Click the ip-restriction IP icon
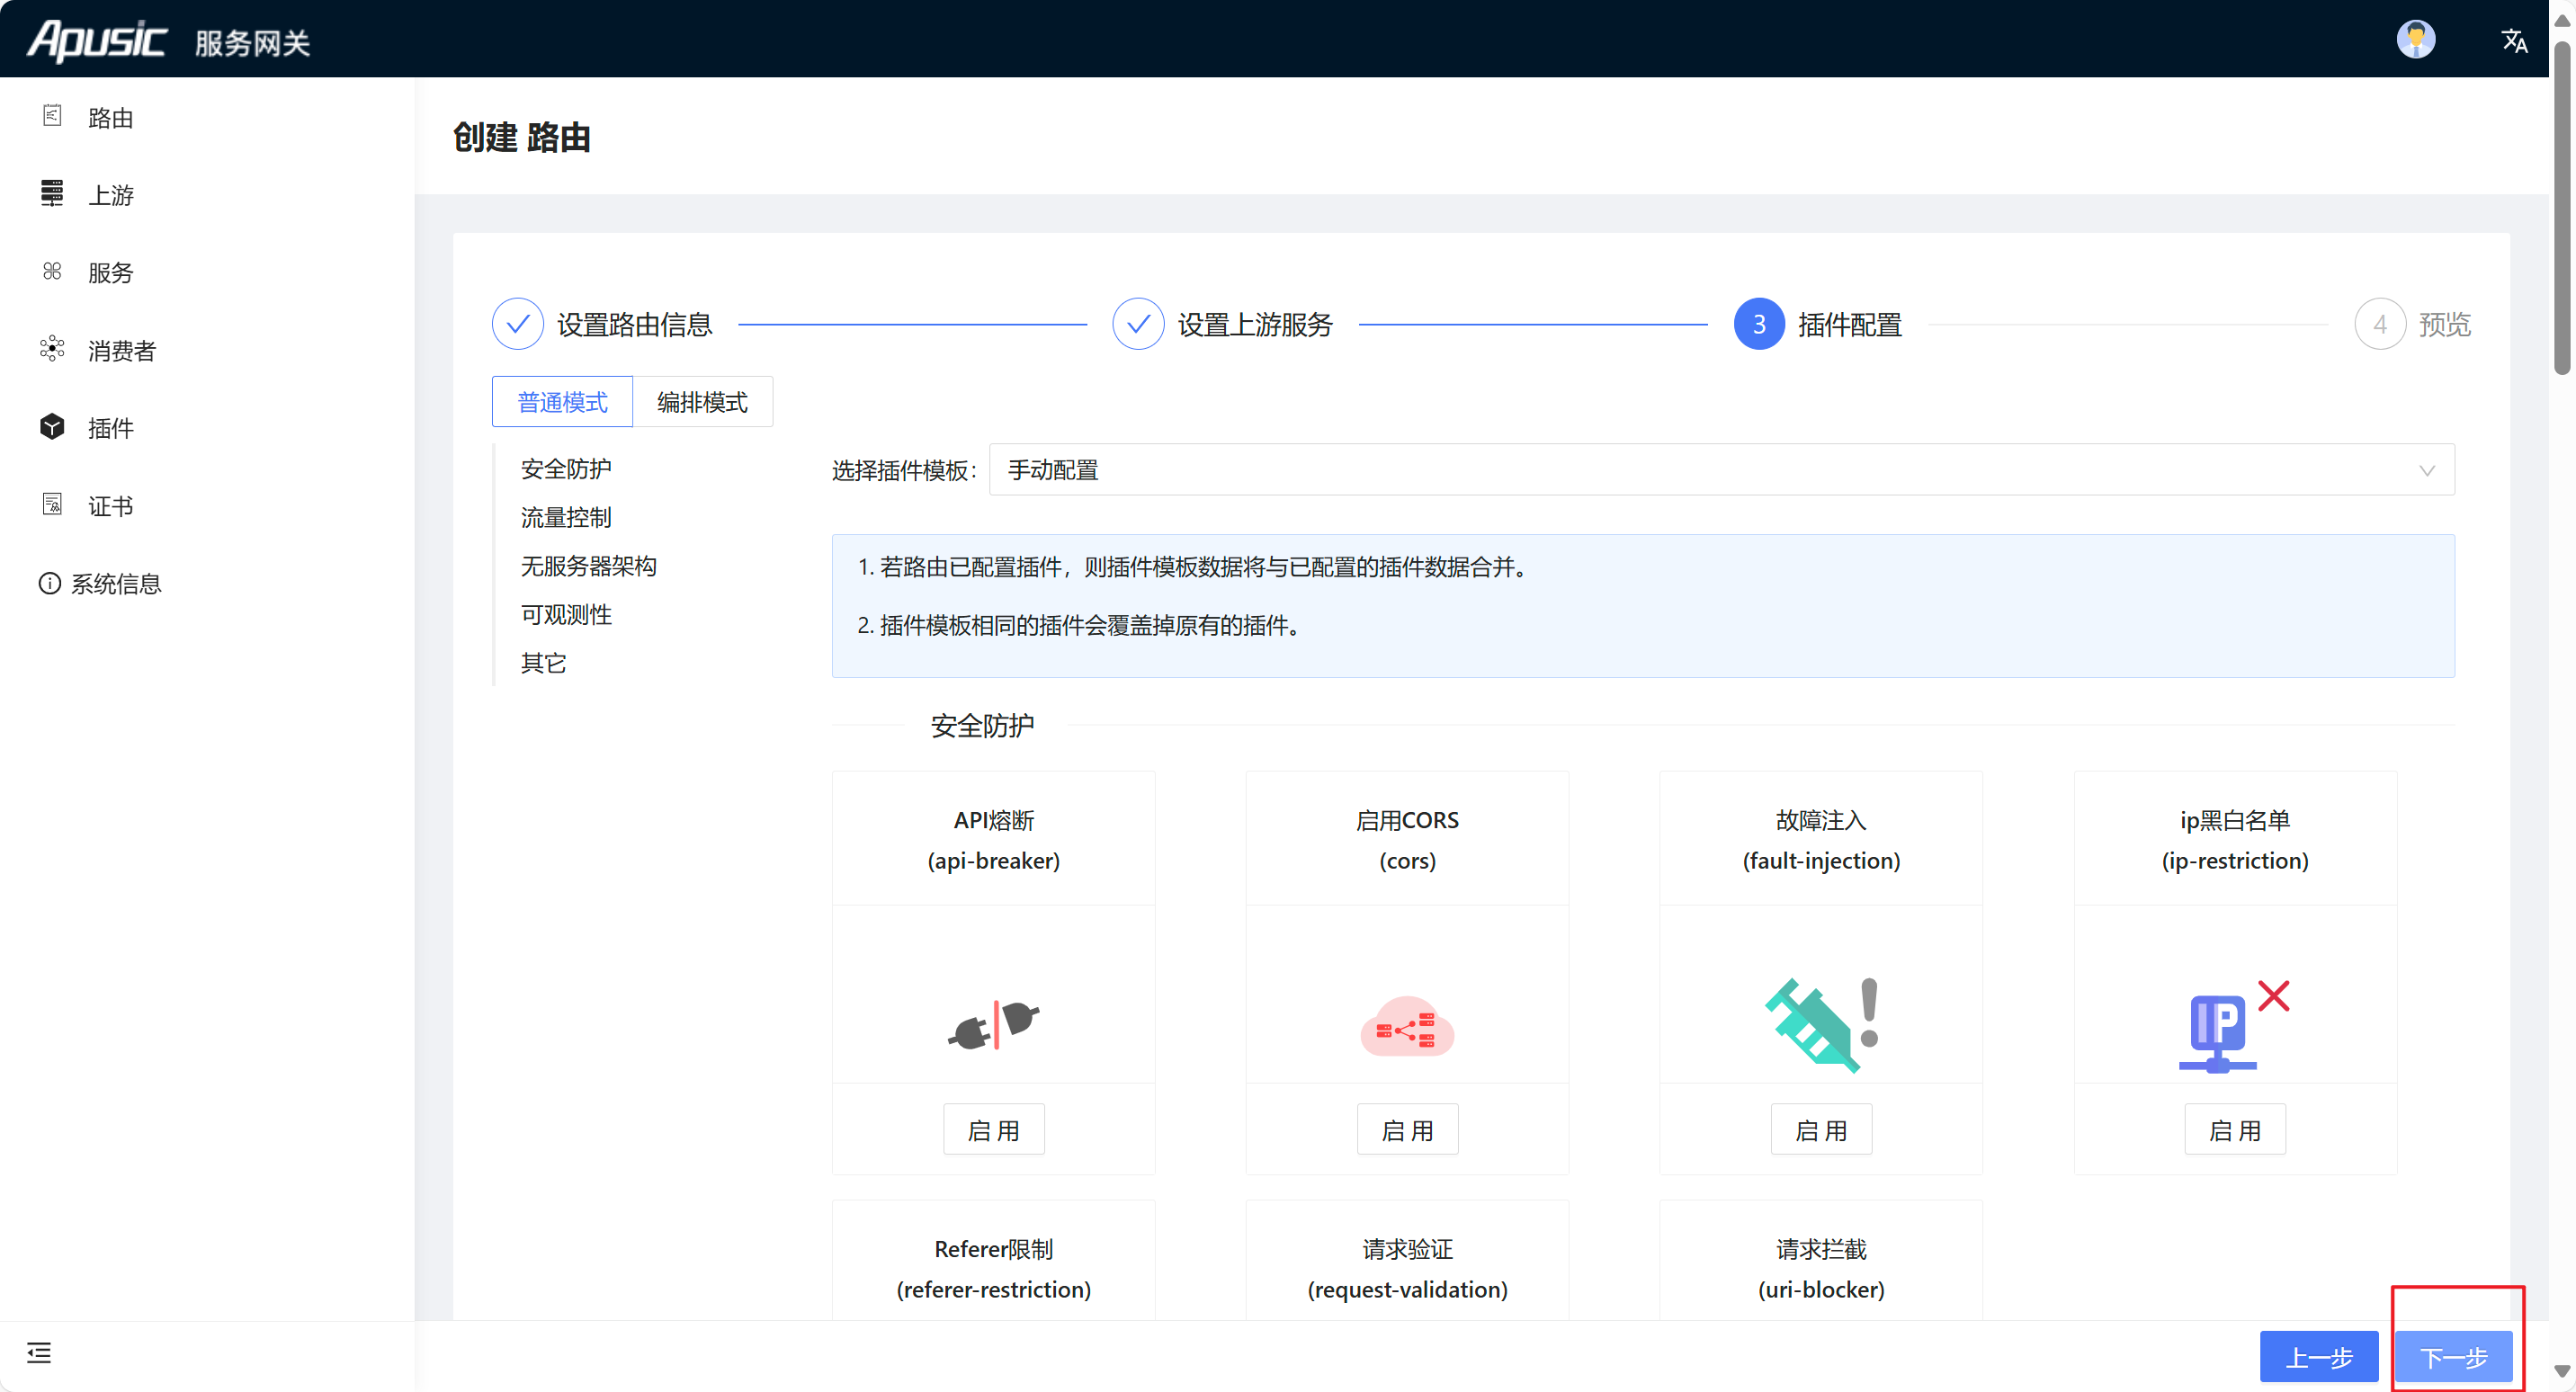2576x1392 pixels. coord(2234,1026)
